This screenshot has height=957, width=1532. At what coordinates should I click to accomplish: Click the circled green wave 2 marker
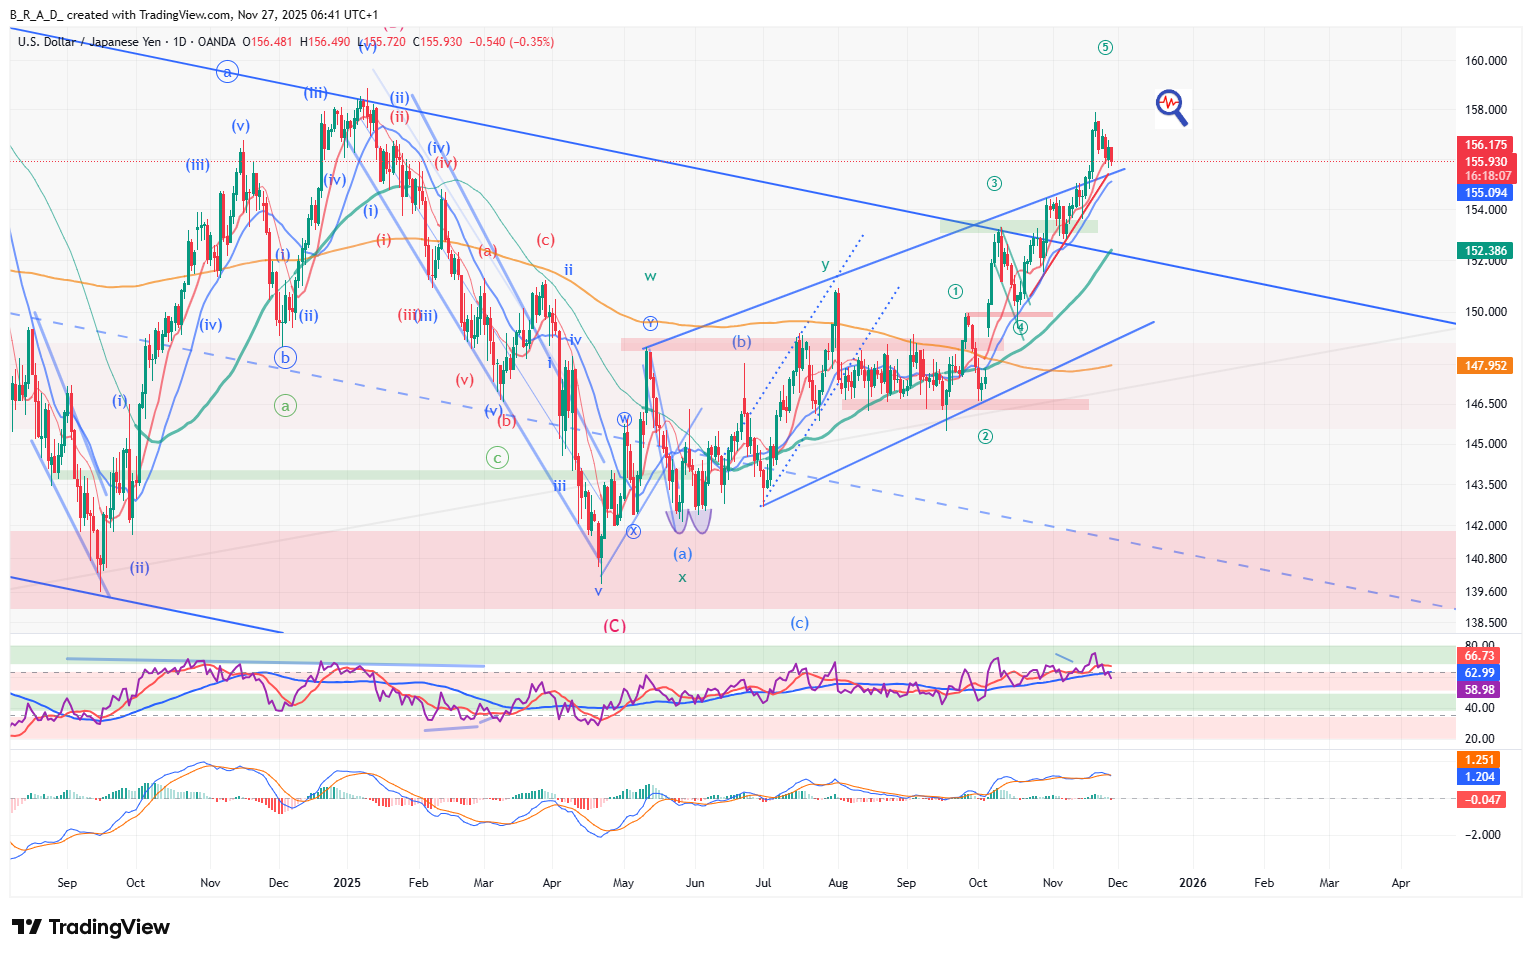tap(985, 436)
